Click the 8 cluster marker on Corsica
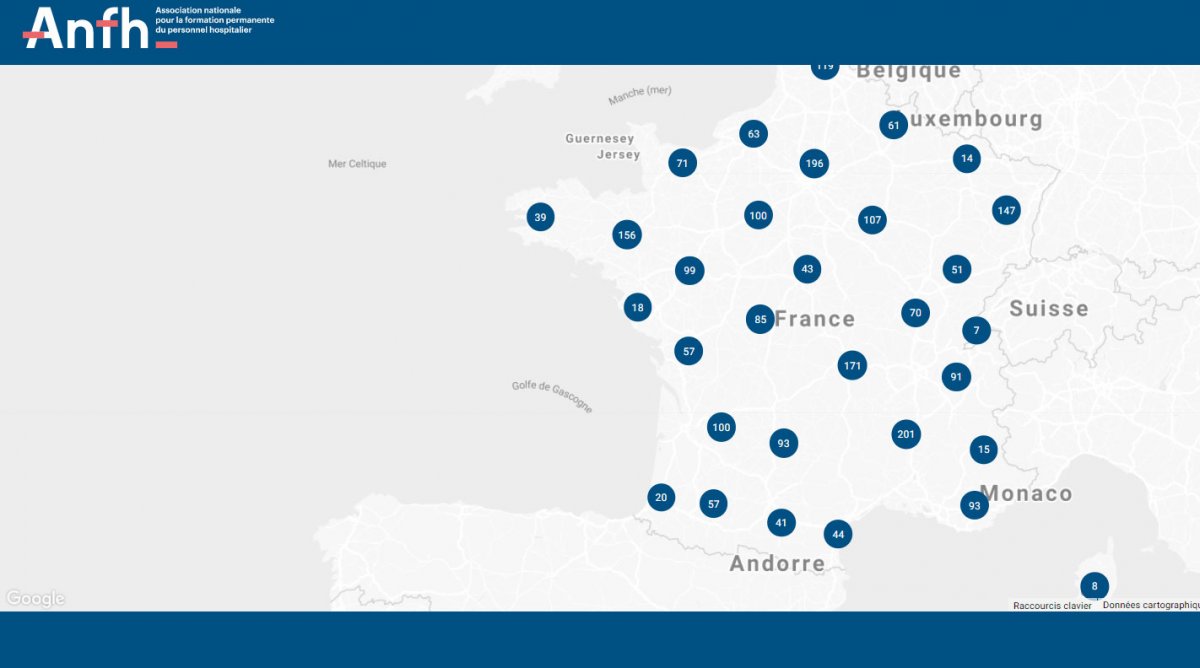The width and height of the screenshot is (1200, 668). [1094, 586]
